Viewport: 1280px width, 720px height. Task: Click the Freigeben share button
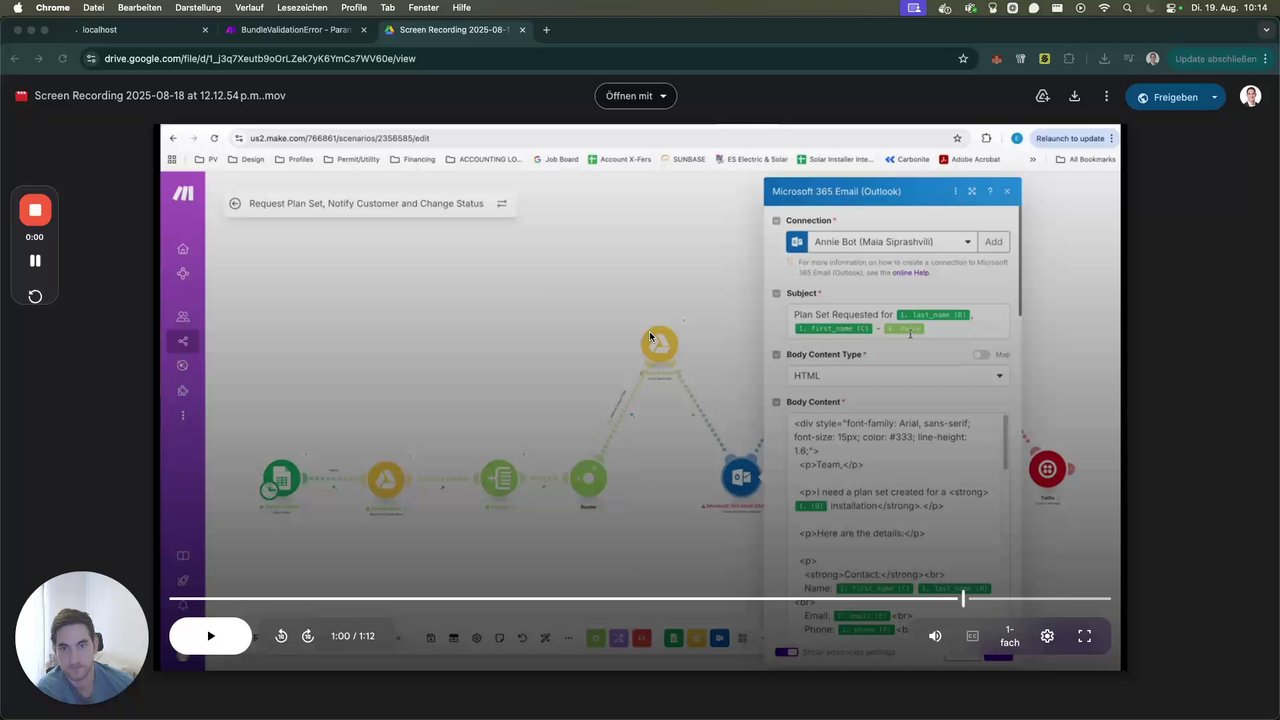pos(1167,97)
